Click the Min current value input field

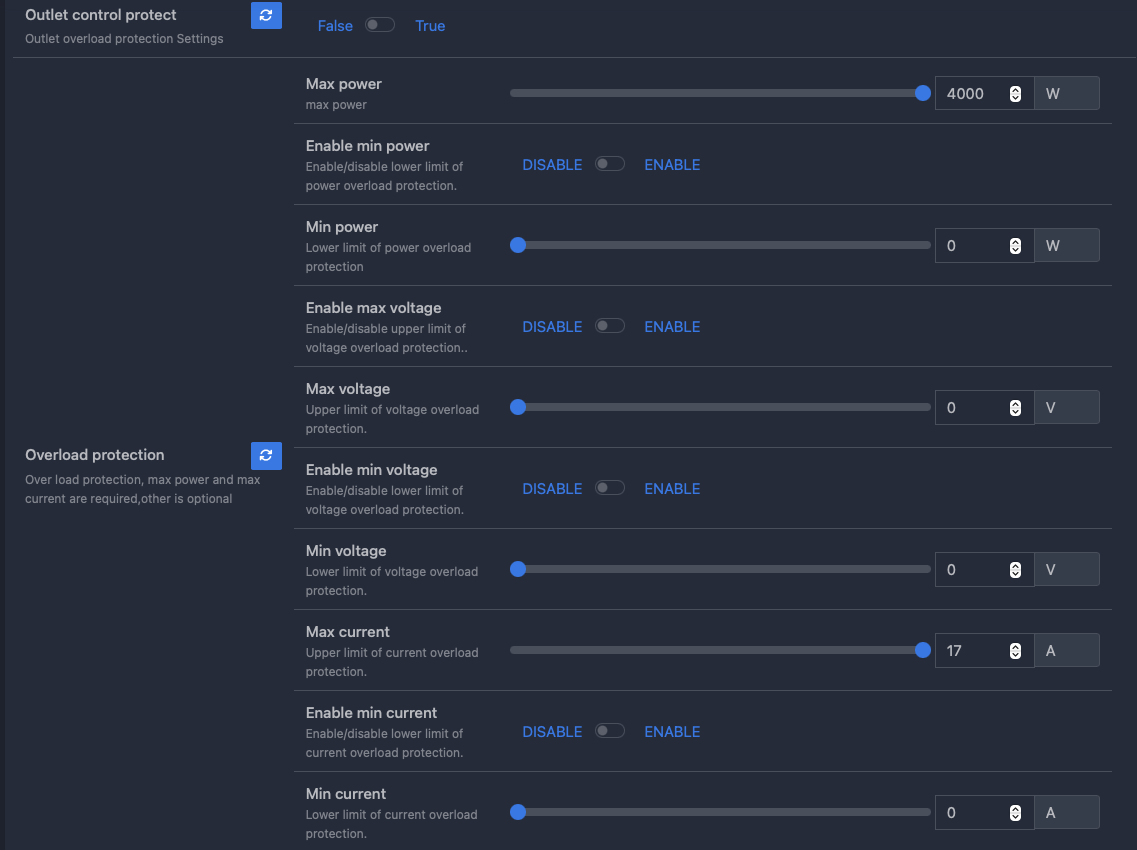pos(984,812)
